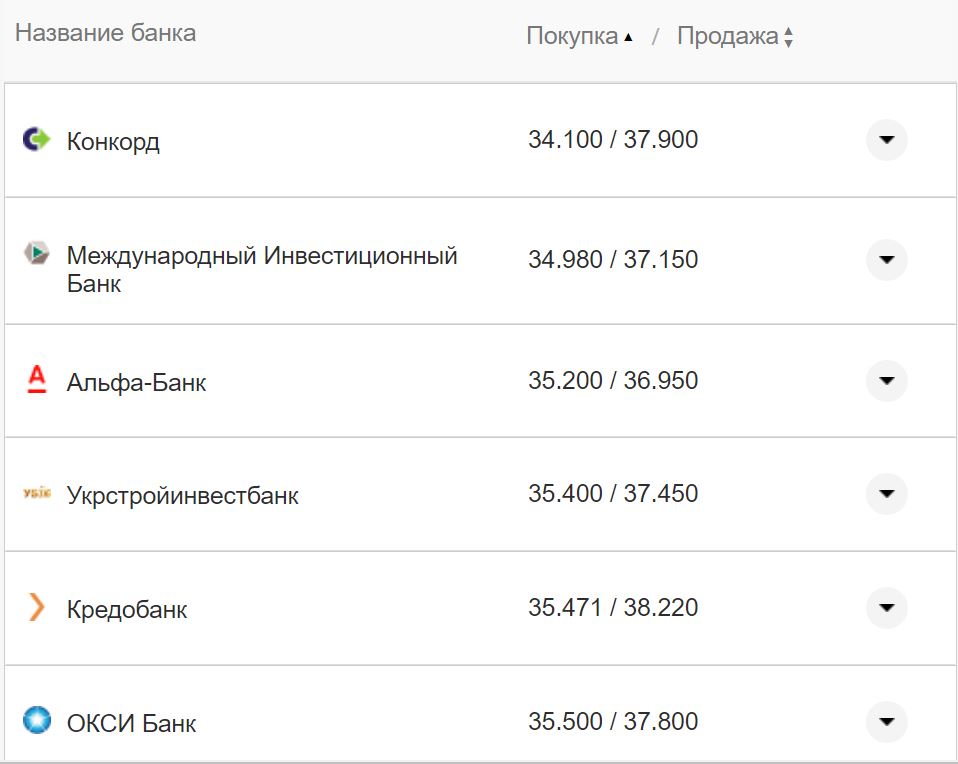Image resolution: width=958 pixels, height=764 pixels.
Task: Toggle sorting by Покупка column
Action: pos(572,33)
